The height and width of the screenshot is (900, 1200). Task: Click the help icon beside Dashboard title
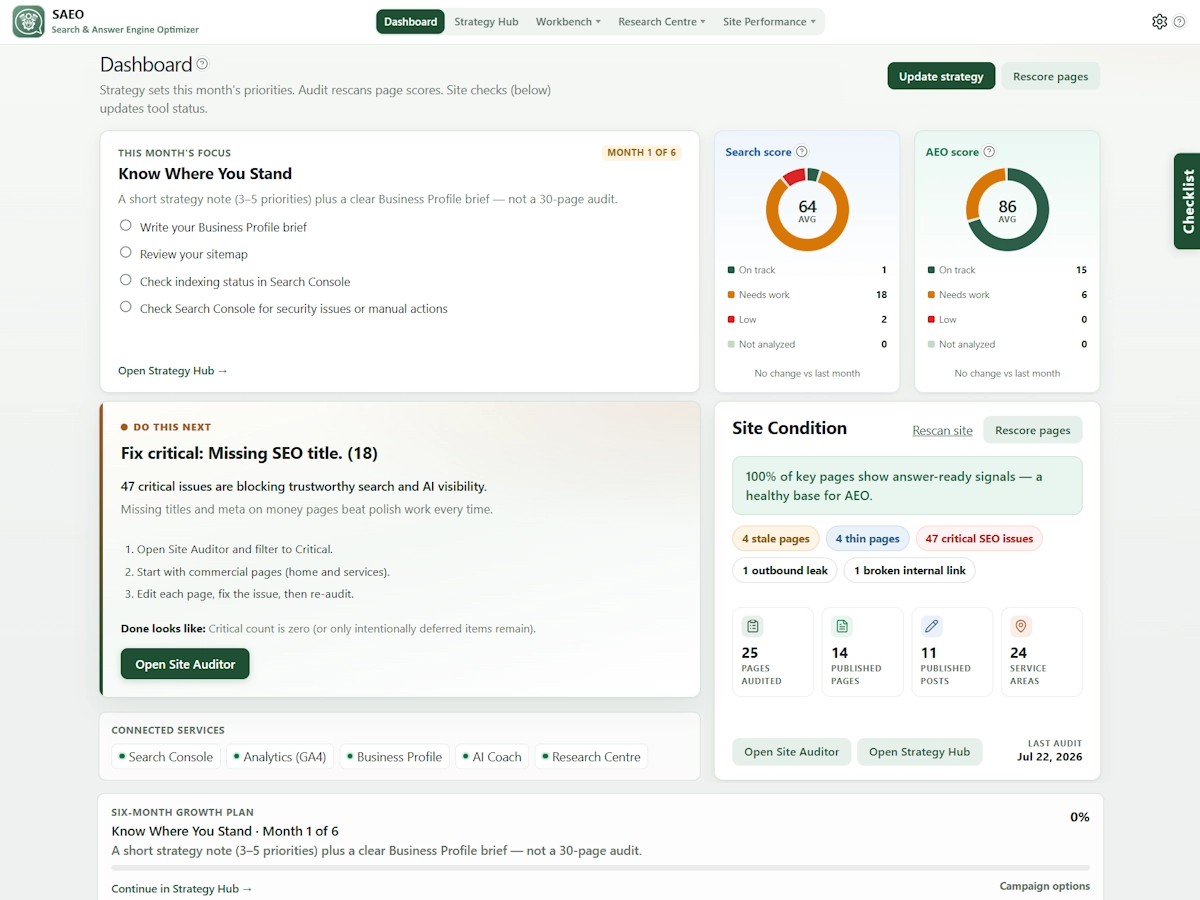202,64
